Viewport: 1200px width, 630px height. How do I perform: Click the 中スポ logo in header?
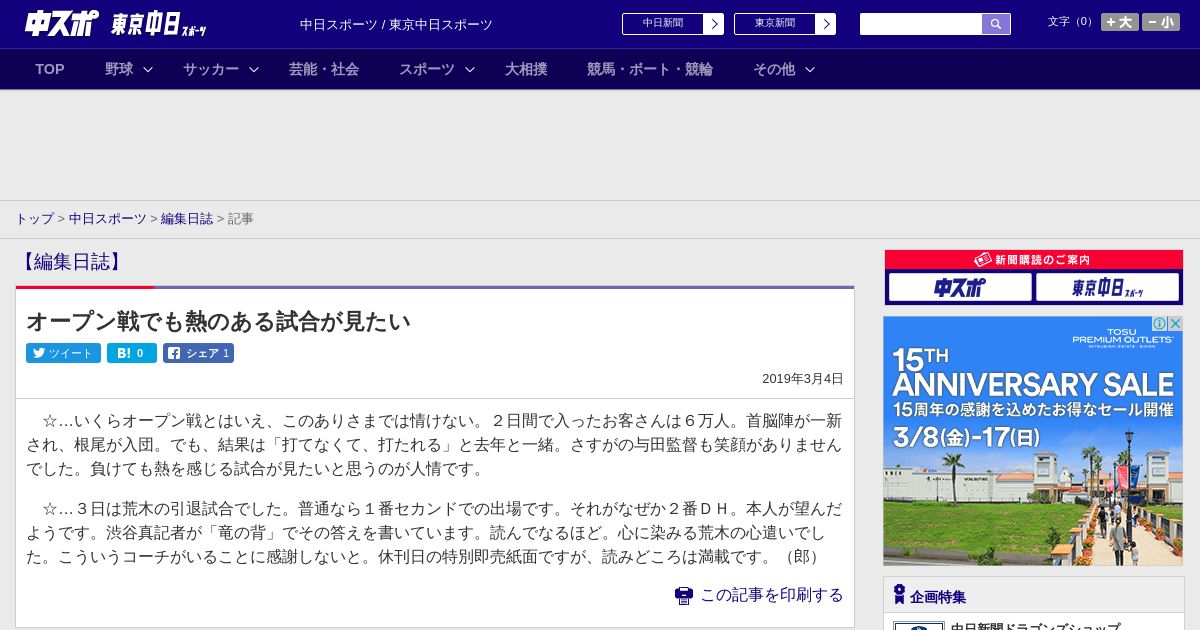pos(62,24)
